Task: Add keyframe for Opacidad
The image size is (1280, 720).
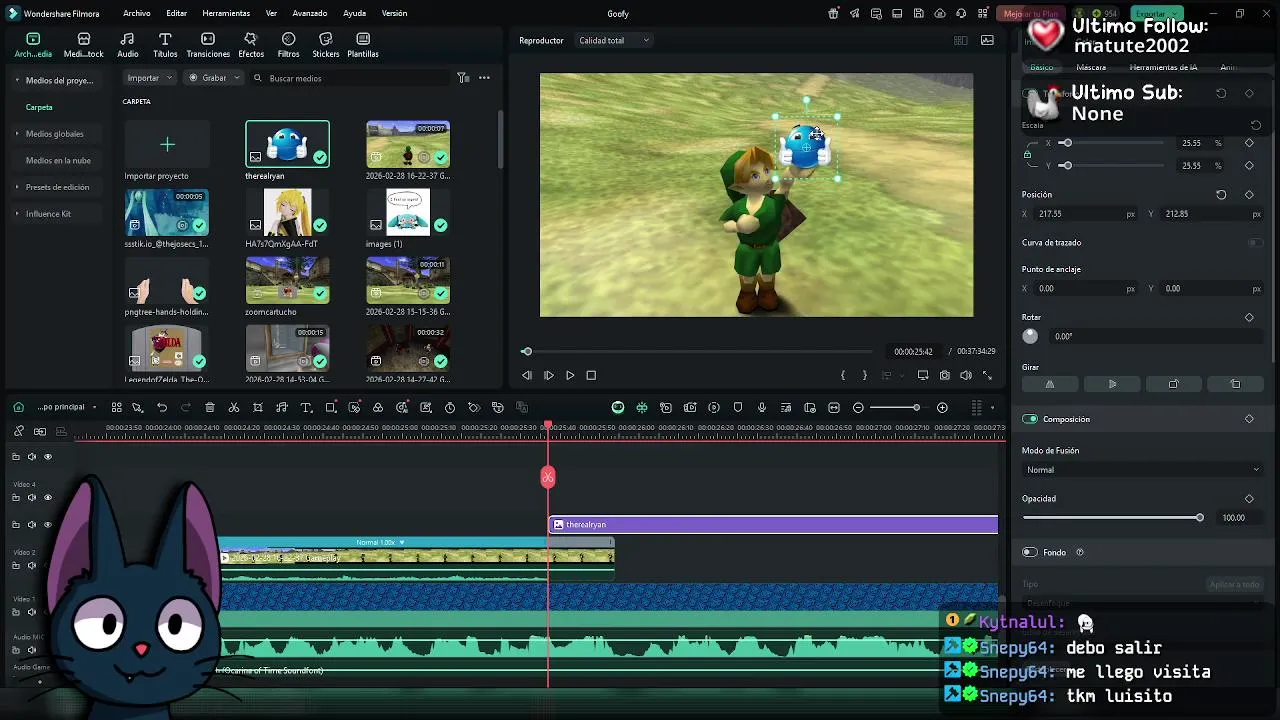Action: point(1249,499)
